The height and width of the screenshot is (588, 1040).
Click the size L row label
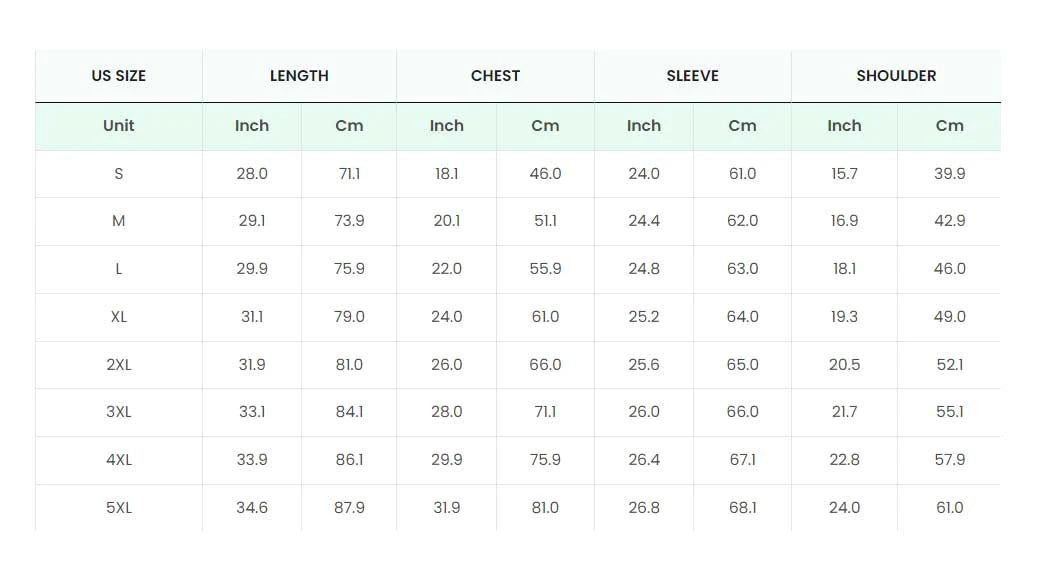click(119, 269)
